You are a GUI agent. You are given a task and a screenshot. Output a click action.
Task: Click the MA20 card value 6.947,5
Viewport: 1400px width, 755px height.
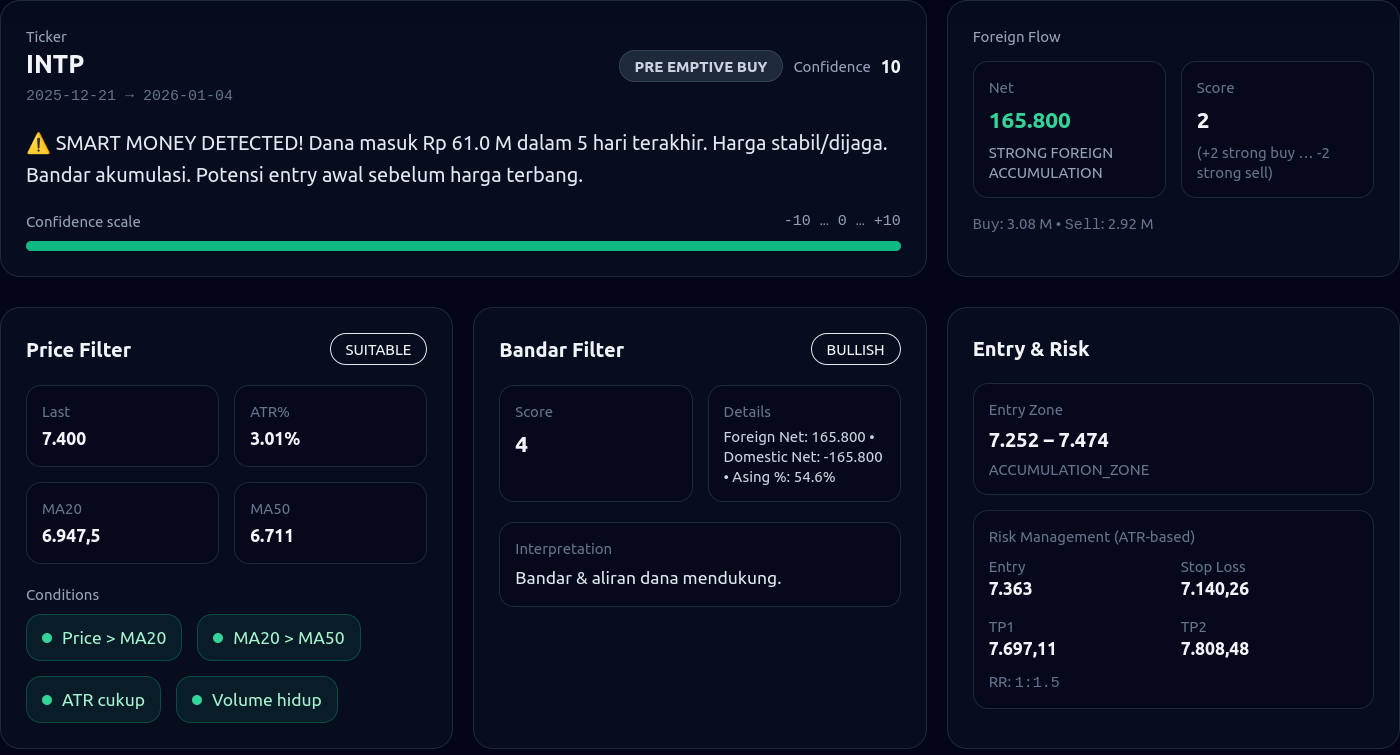[x=71, y=536]
